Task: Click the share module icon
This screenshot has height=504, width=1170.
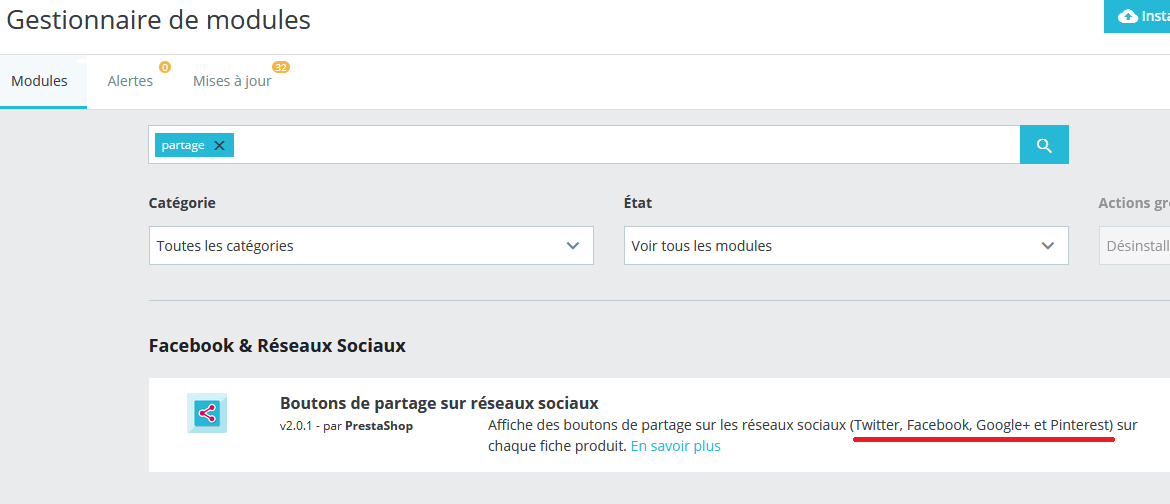Action: coord(207,413)
